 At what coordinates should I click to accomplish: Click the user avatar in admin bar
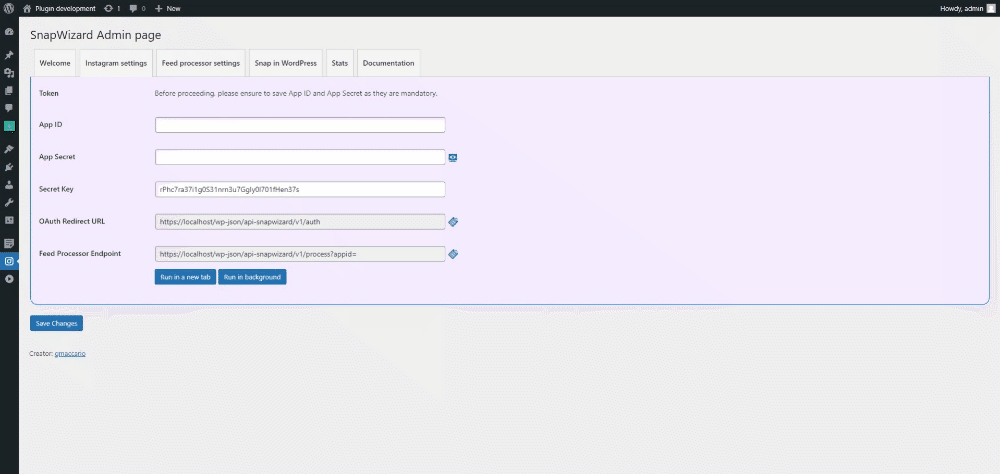[990, 8]
